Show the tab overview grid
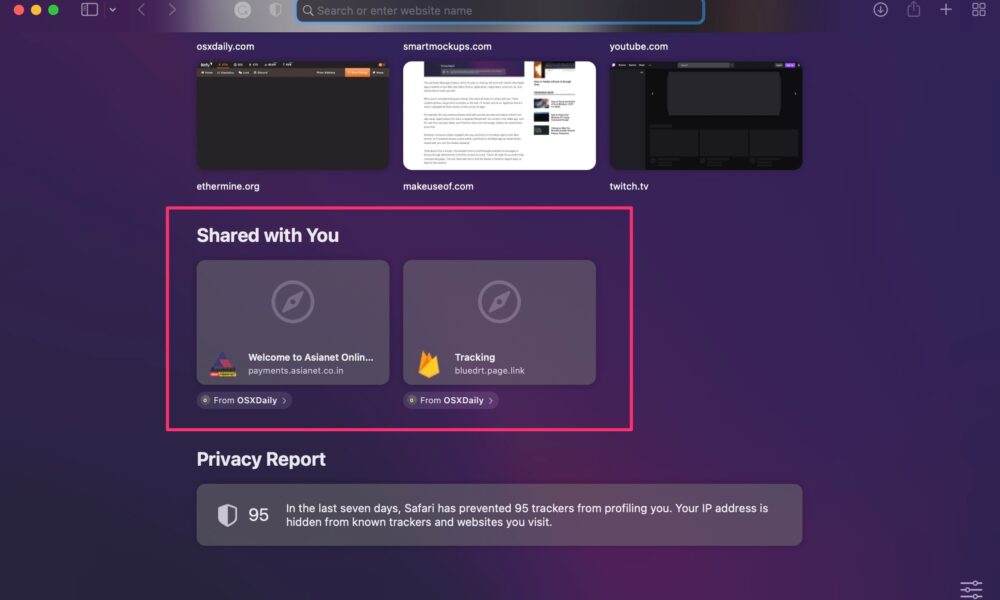Screen dimensions: 1000x600 click(x=978, y=10)
